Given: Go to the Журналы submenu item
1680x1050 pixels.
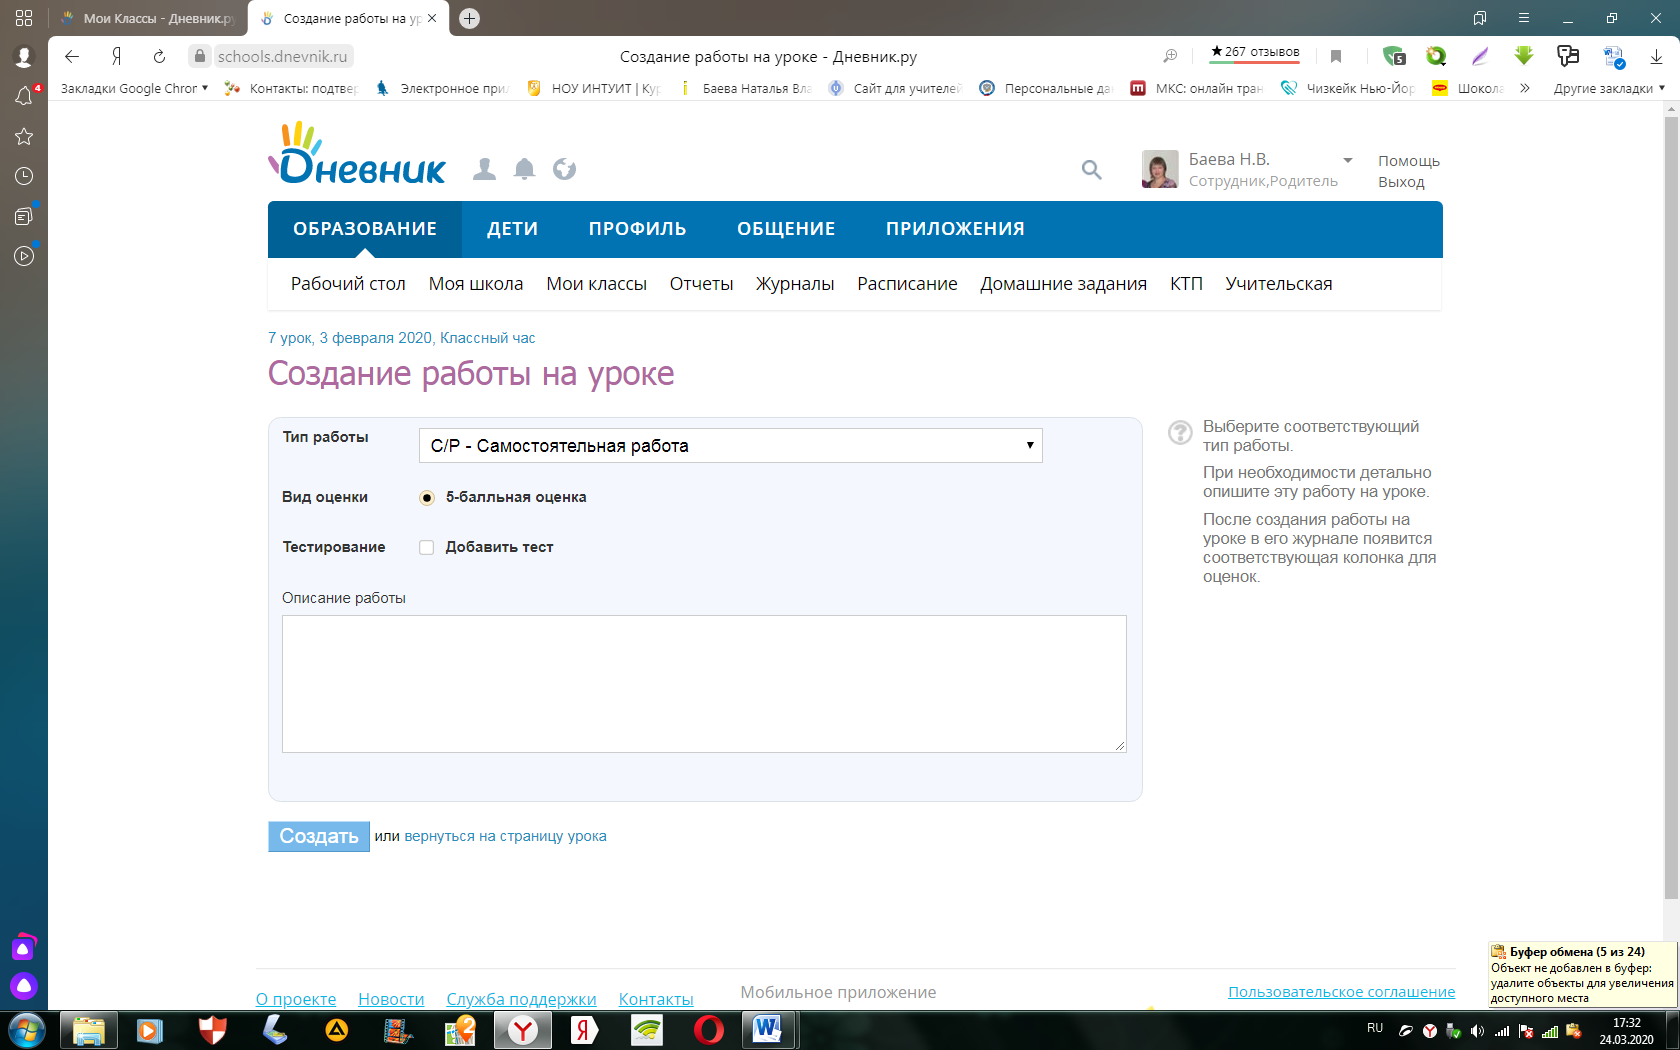Looking at the screenshot, I should click(795, 284).
